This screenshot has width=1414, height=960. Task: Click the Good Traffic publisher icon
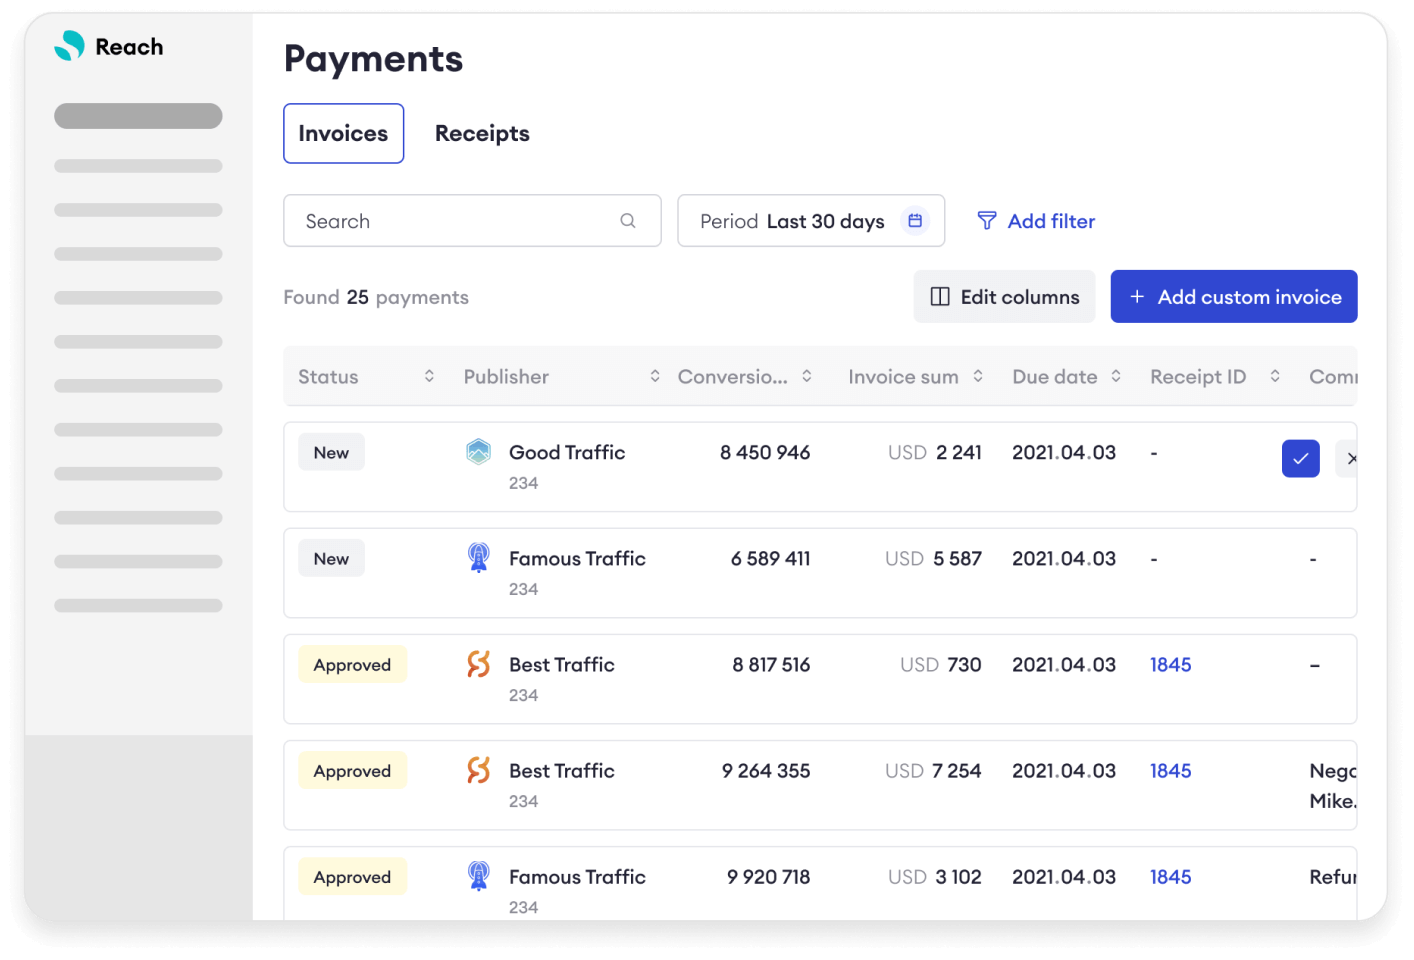pyautogui.click(x=479, y=452)
